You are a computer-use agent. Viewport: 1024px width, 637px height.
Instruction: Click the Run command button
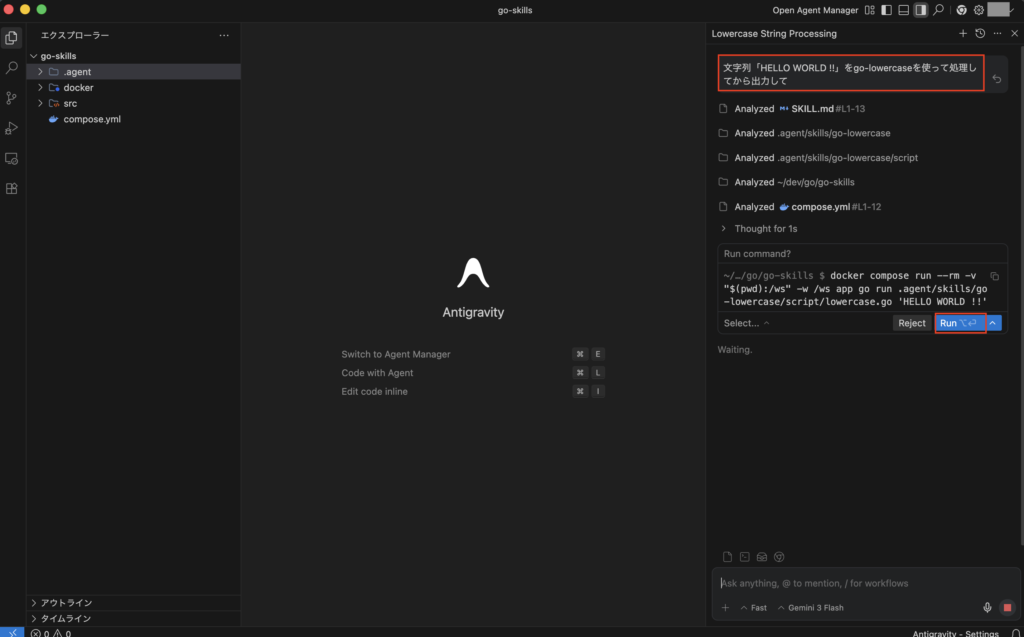958,323
